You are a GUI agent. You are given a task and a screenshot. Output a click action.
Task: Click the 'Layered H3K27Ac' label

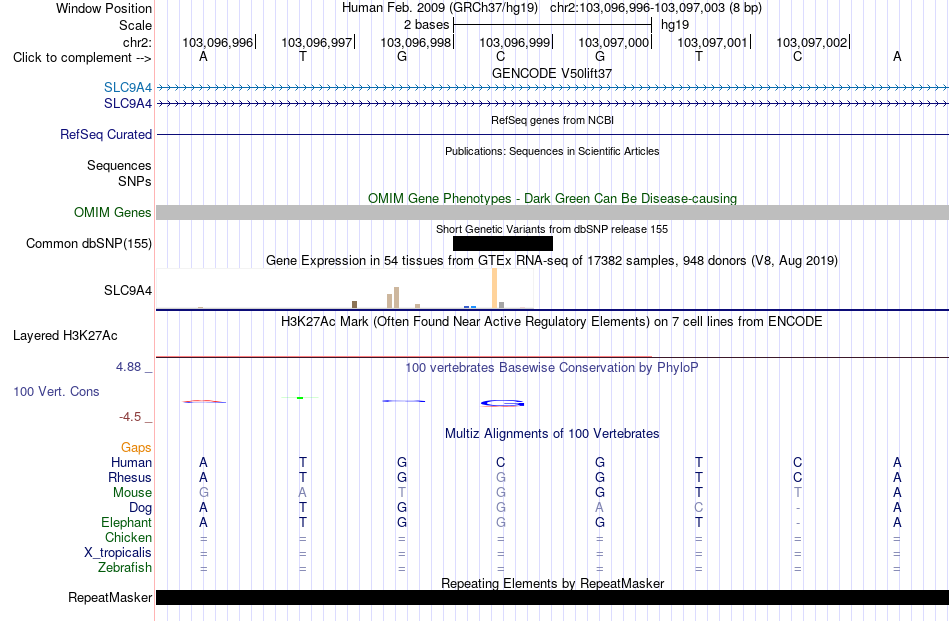point(65,336)
